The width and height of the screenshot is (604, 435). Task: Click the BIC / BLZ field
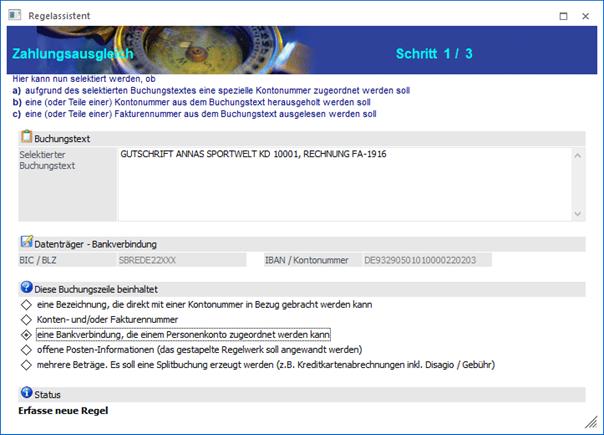(x=180, y=260)
